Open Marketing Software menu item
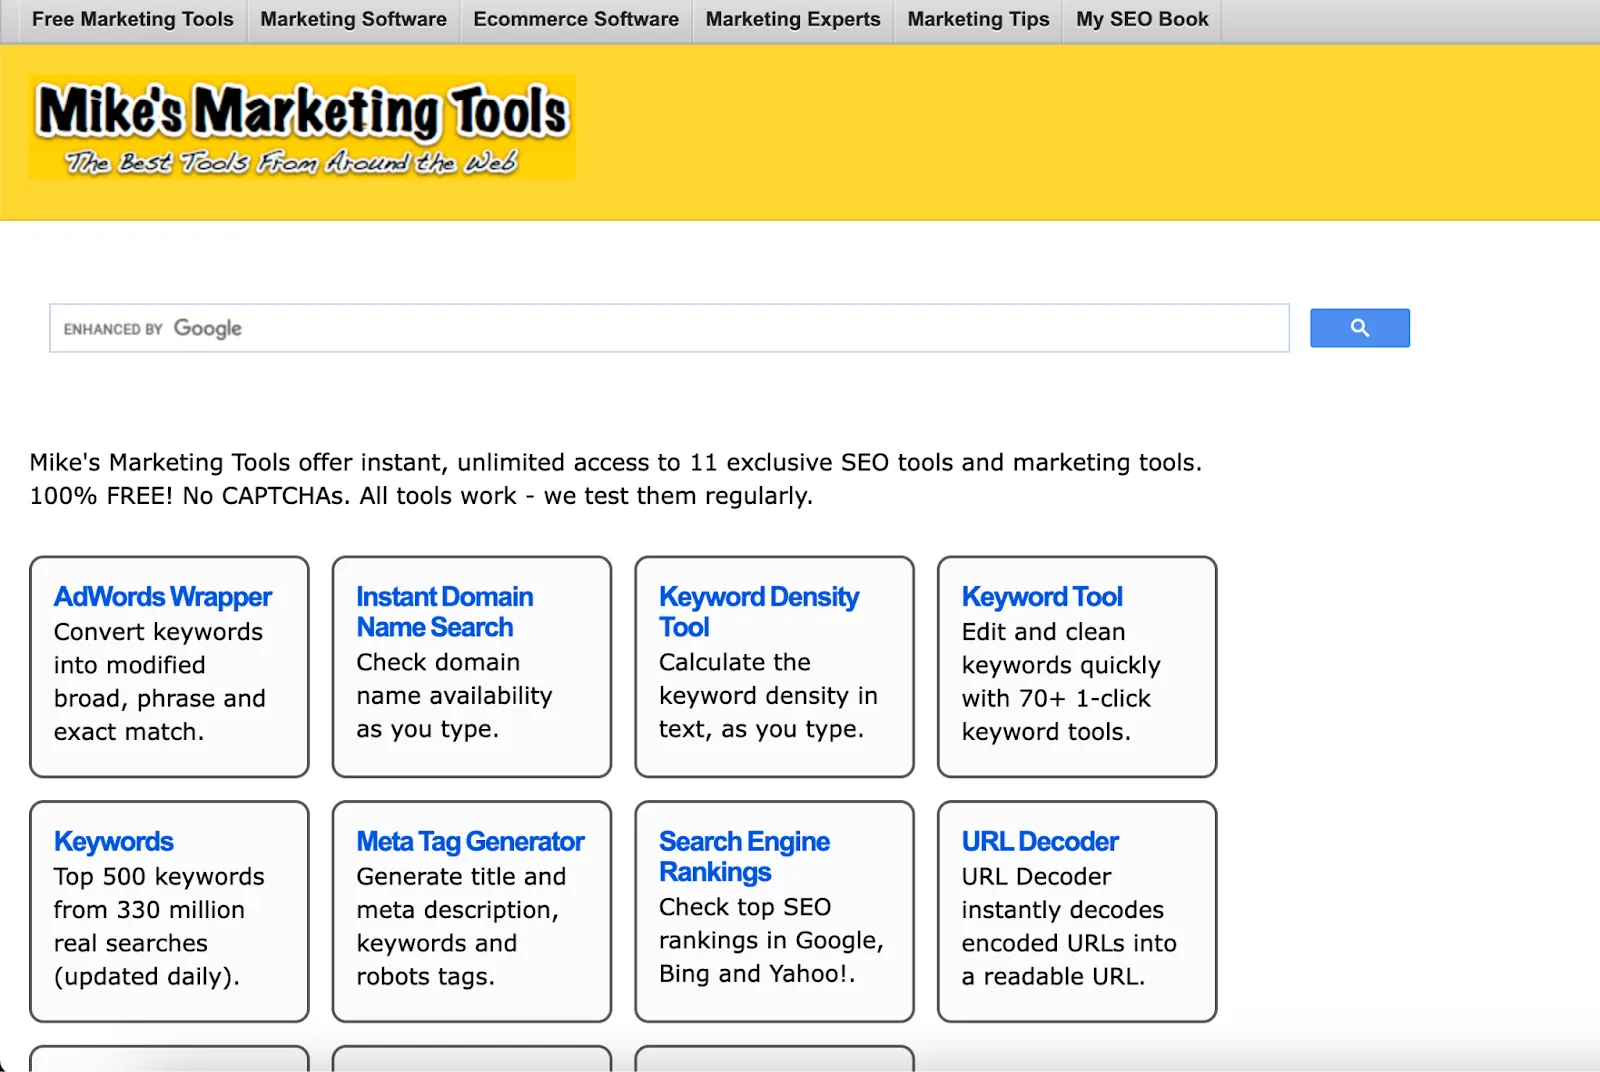Image resolution: width=1600 pixels, height=1072 pixels. coord(353,19)
